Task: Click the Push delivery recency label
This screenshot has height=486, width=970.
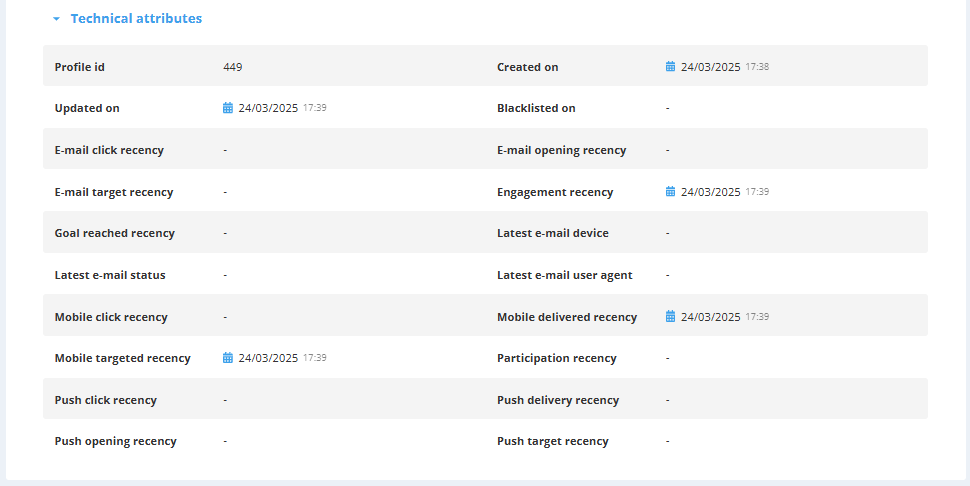Action: coord(558,400)
